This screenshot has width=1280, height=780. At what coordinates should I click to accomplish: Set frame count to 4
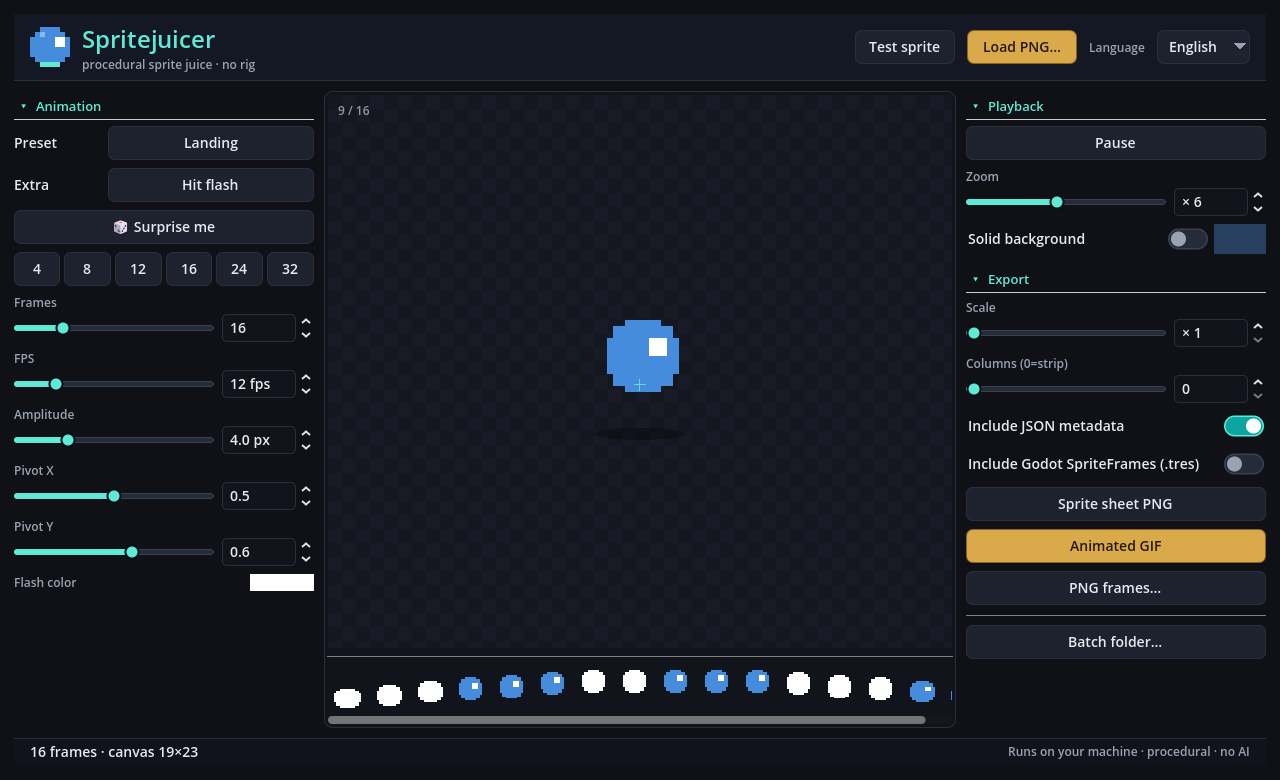tap(37, 269)
